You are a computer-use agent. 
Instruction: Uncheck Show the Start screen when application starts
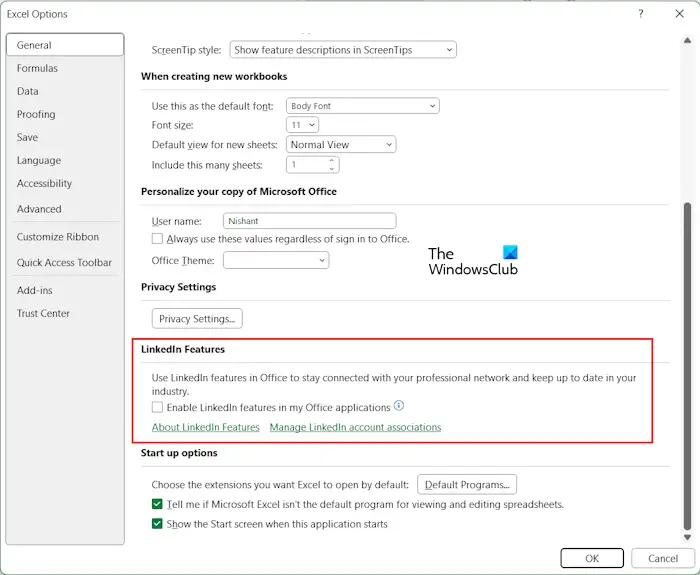(157, 524)
